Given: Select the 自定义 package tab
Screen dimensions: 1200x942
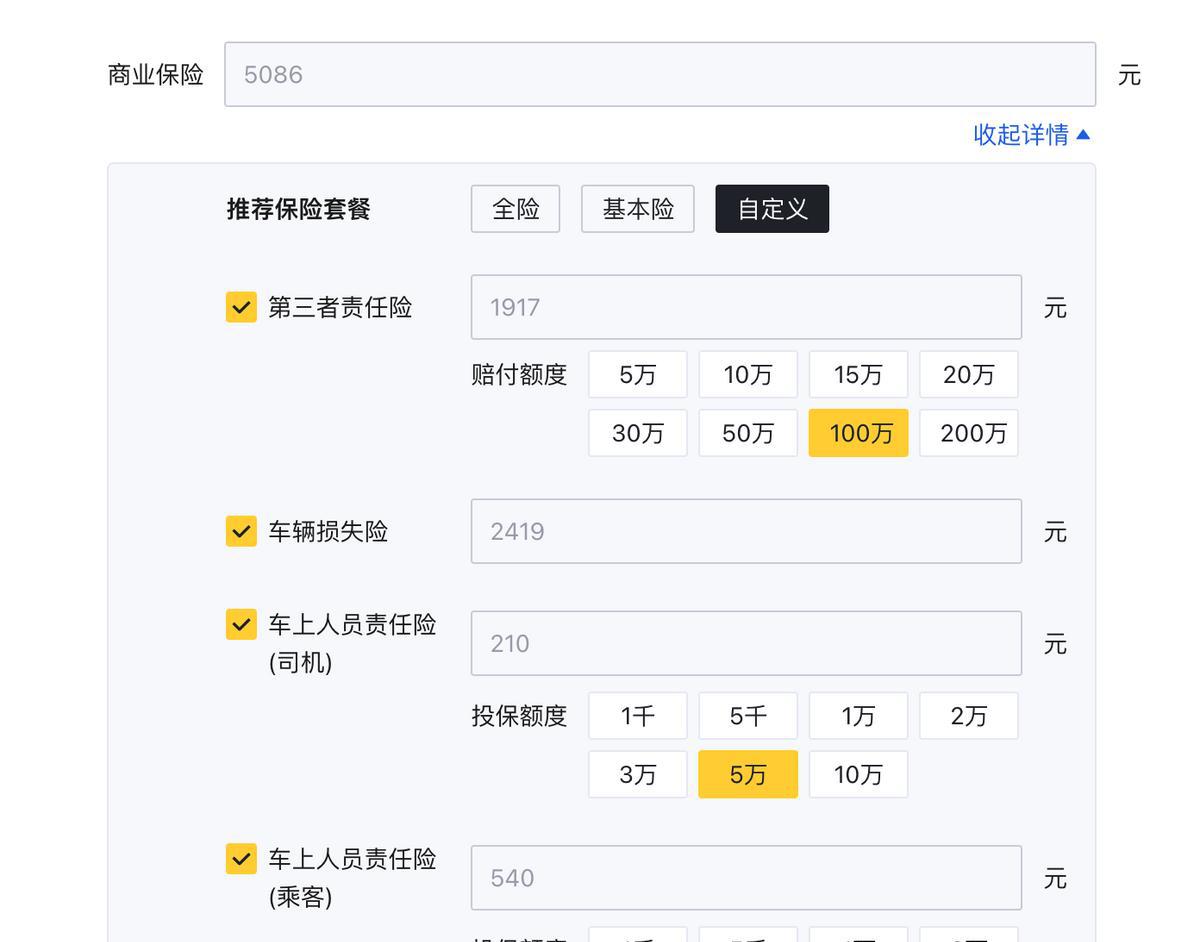Looking at the screenshot, I should pyautogui.click(x=772, y=209).
